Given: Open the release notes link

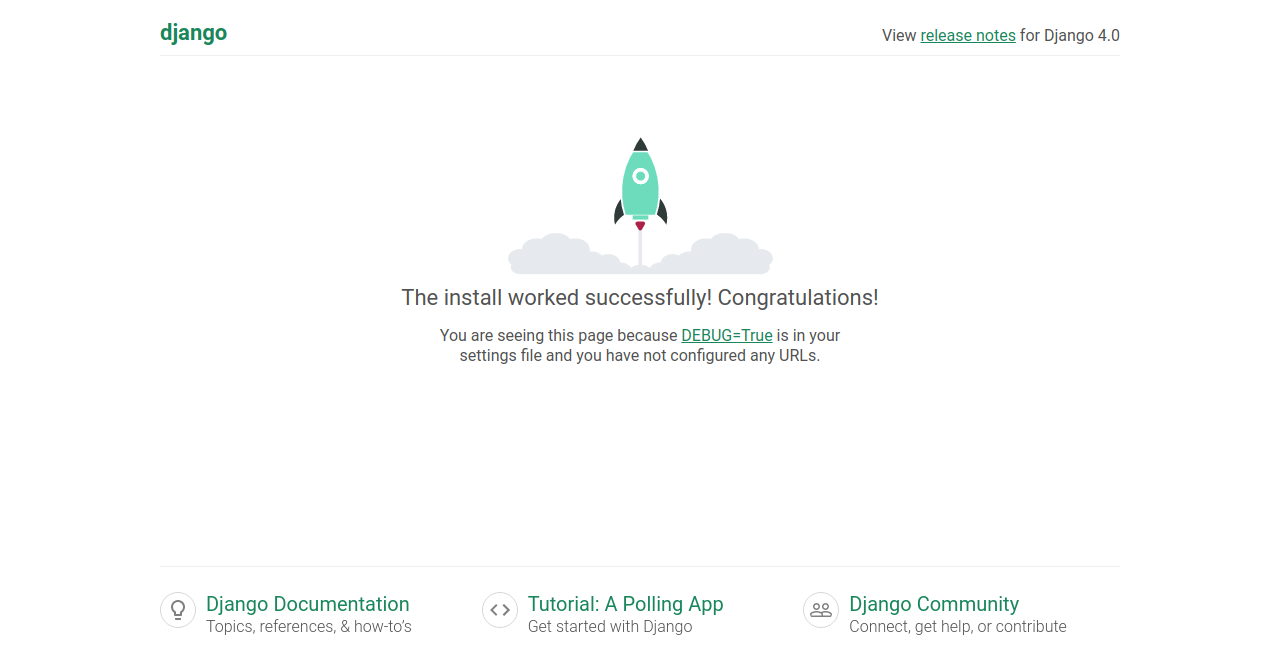Looking at the screenshot, I should [967, 36].
